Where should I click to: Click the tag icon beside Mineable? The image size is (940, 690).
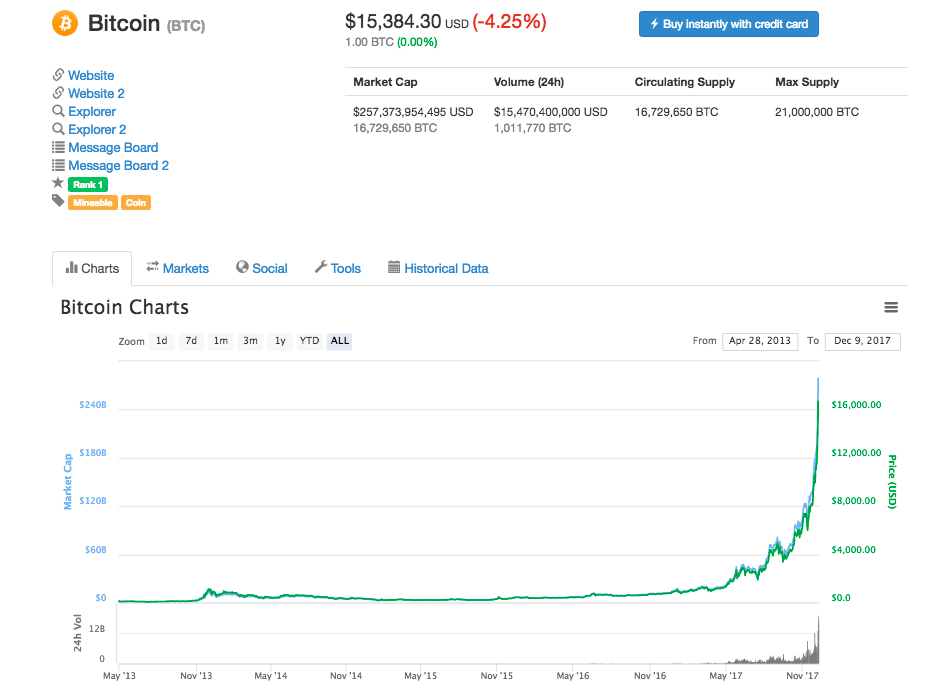point(59,202)
